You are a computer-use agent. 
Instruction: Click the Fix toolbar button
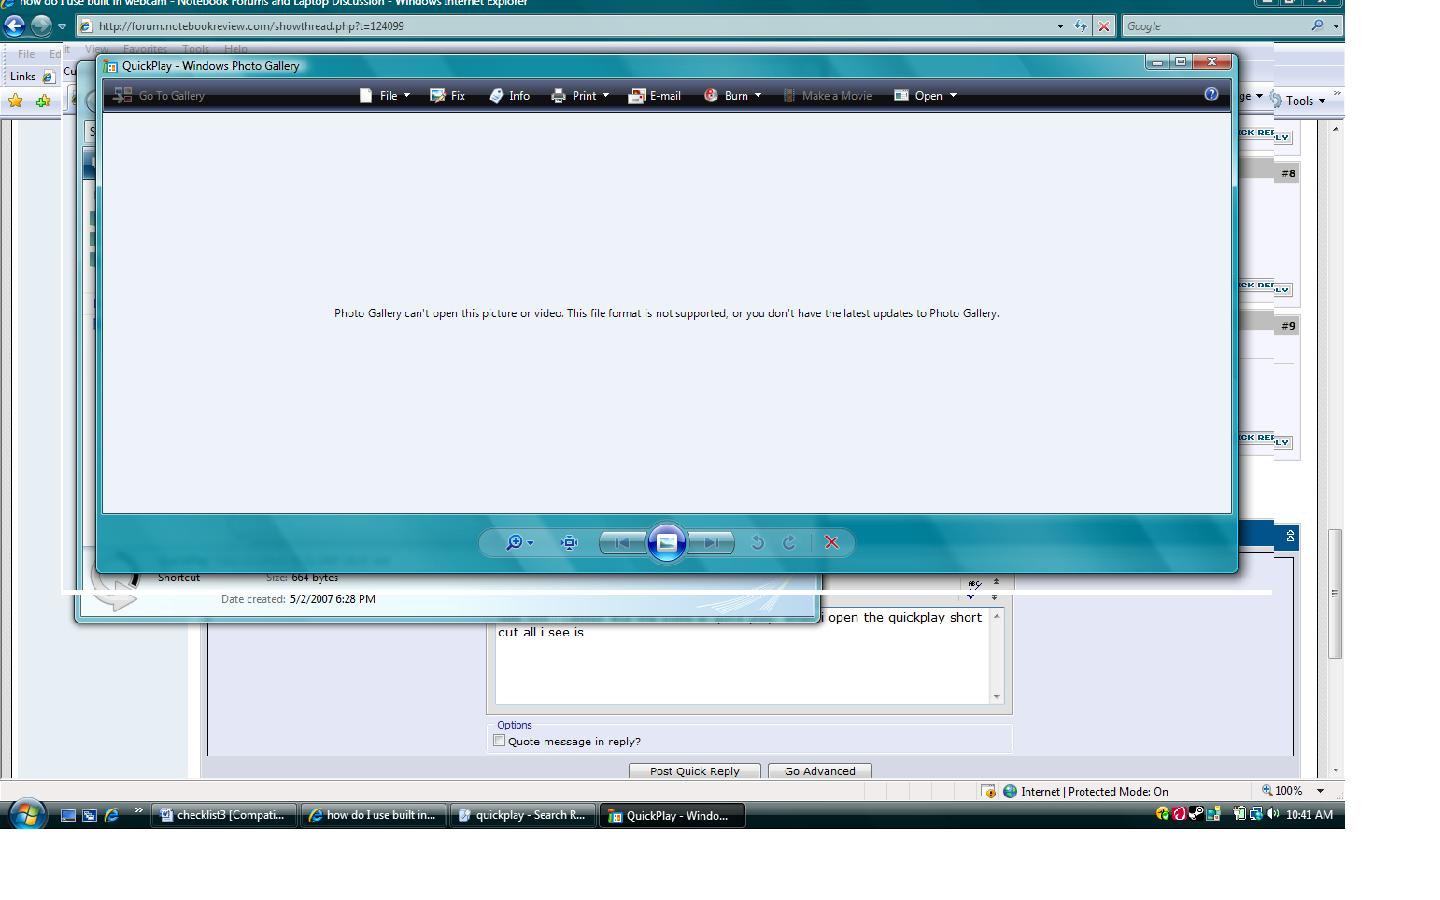(447, 95)
